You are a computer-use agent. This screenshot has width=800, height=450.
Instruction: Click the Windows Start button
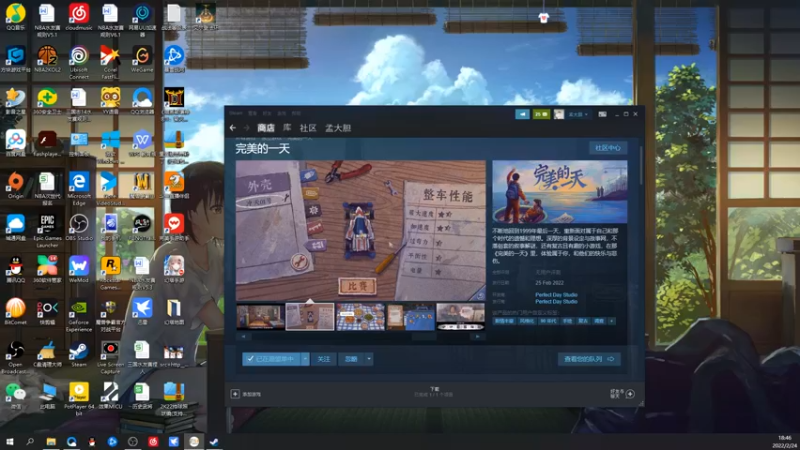(10, 442)
